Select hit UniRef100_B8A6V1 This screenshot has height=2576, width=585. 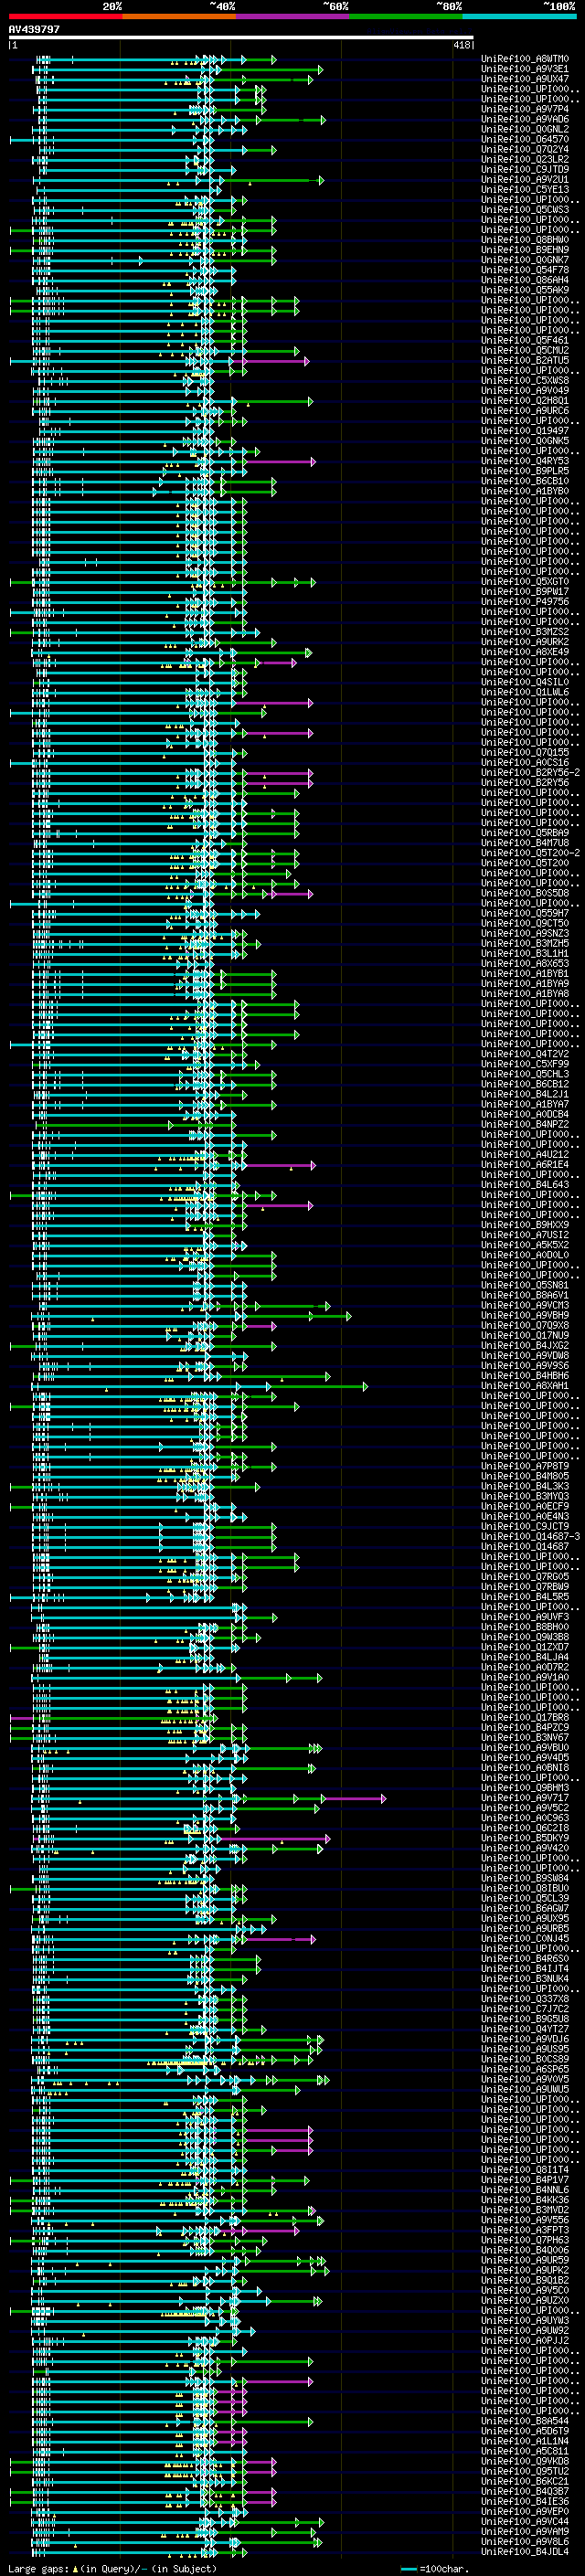click(x=525, y=1295)
